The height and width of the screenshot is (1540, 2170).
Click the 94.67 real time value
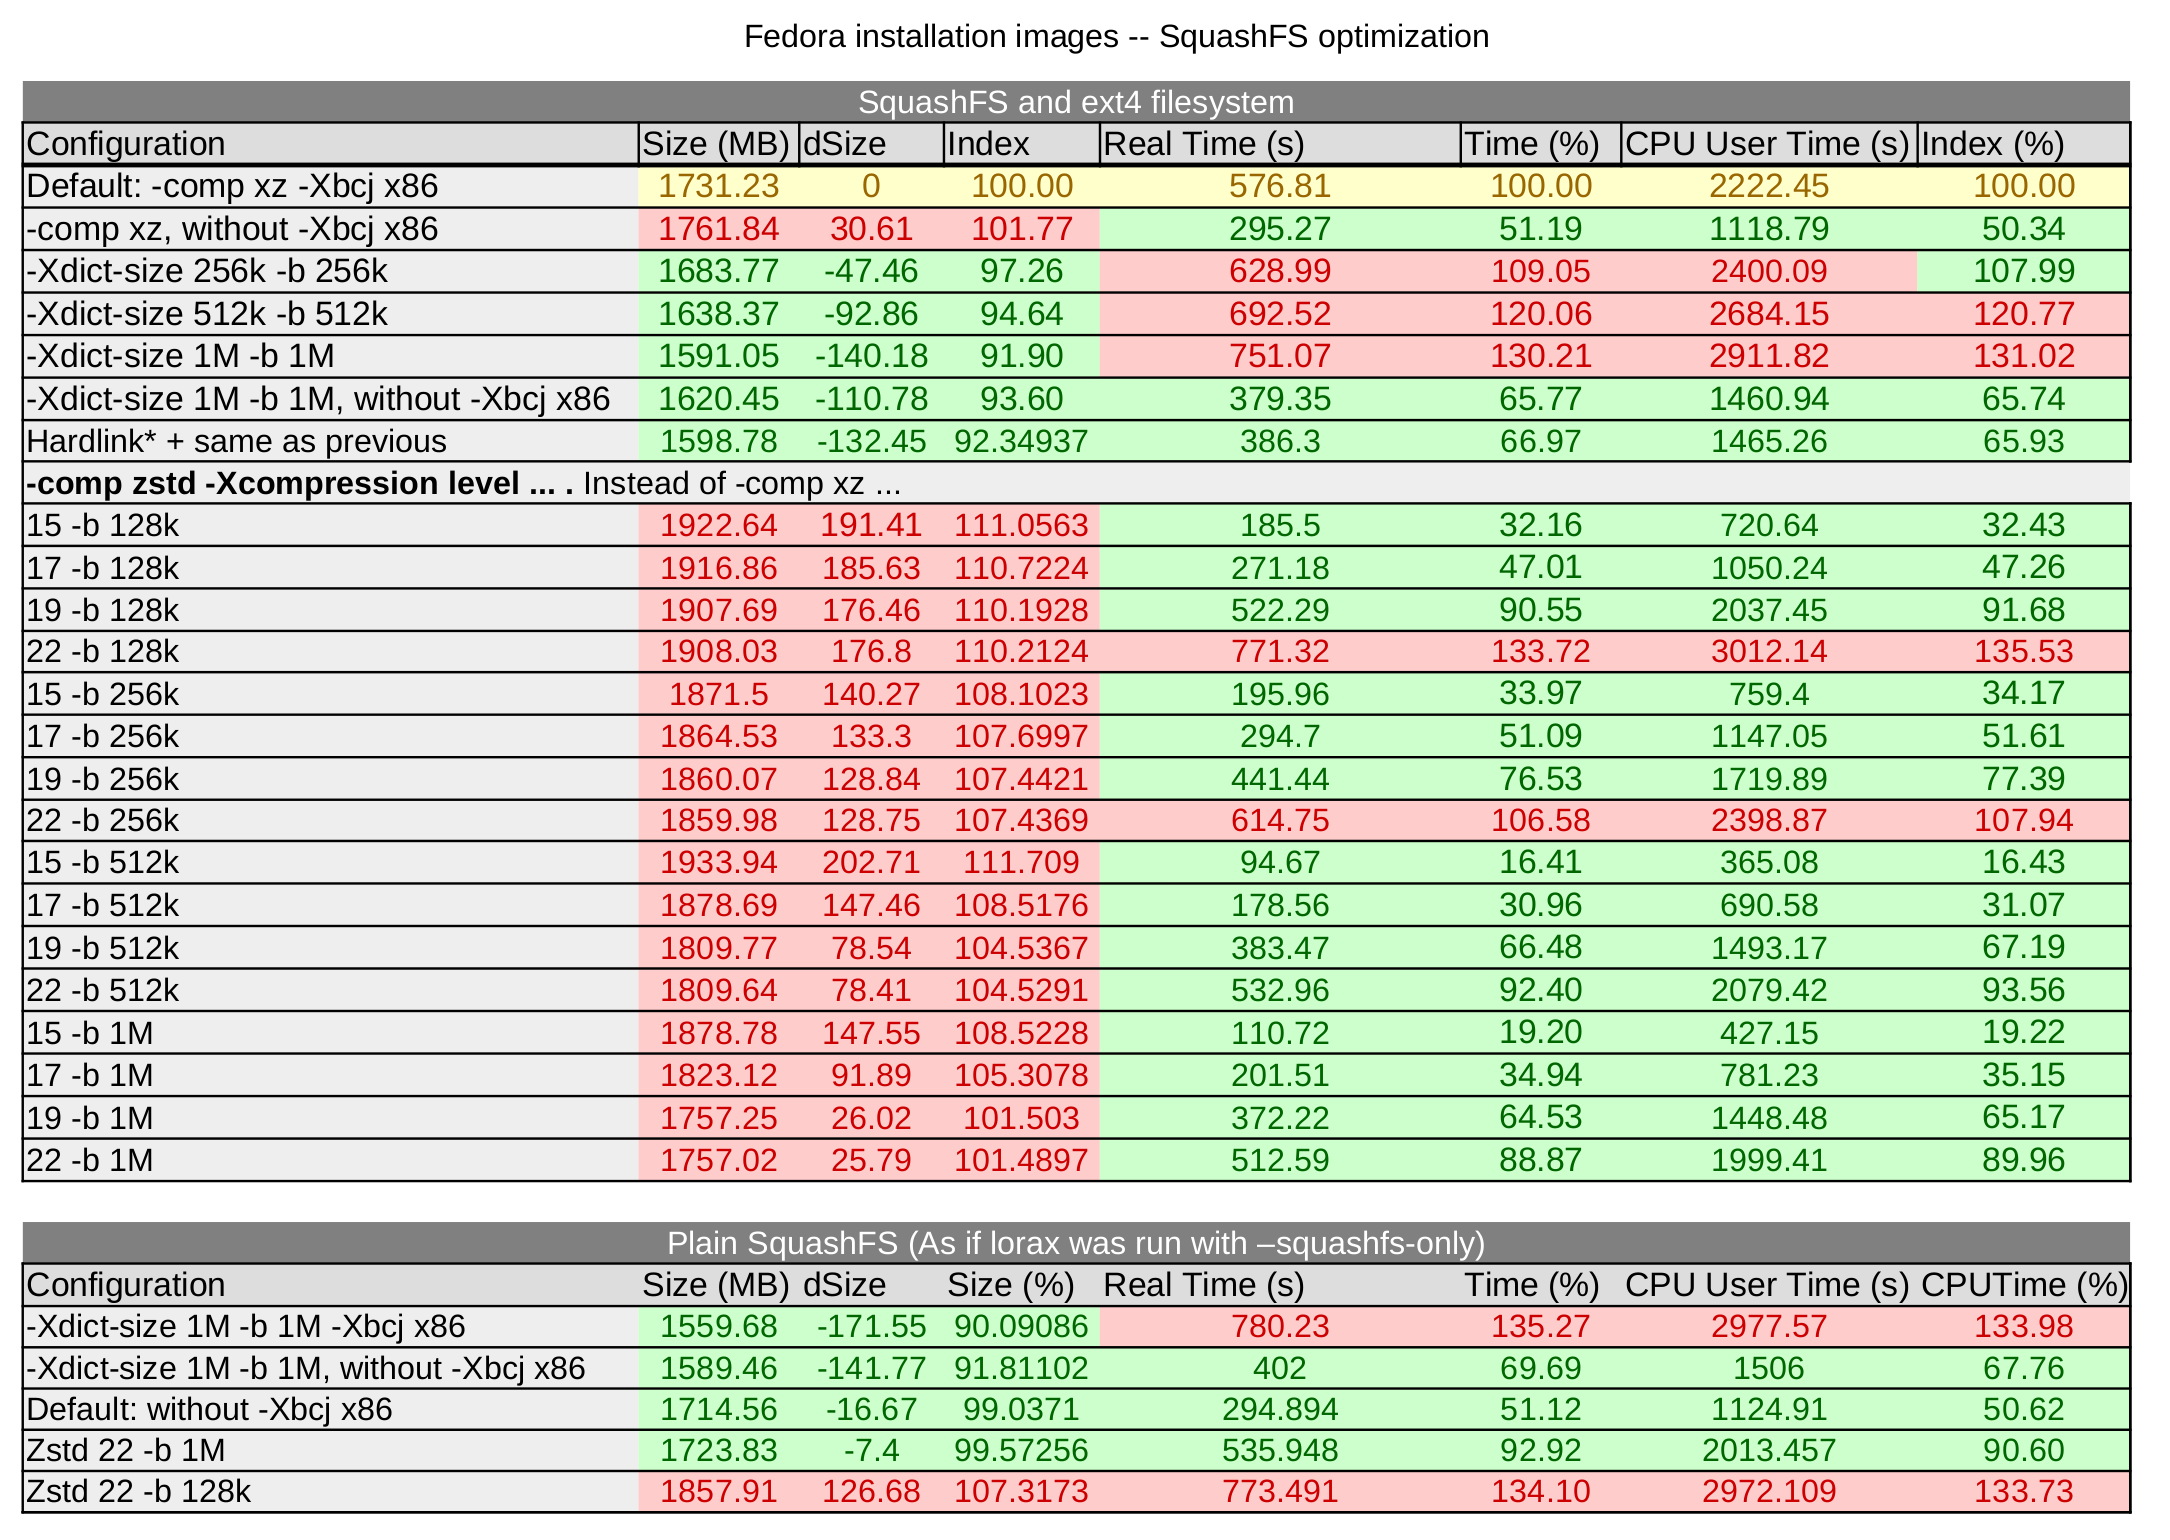pos(1279,862)
